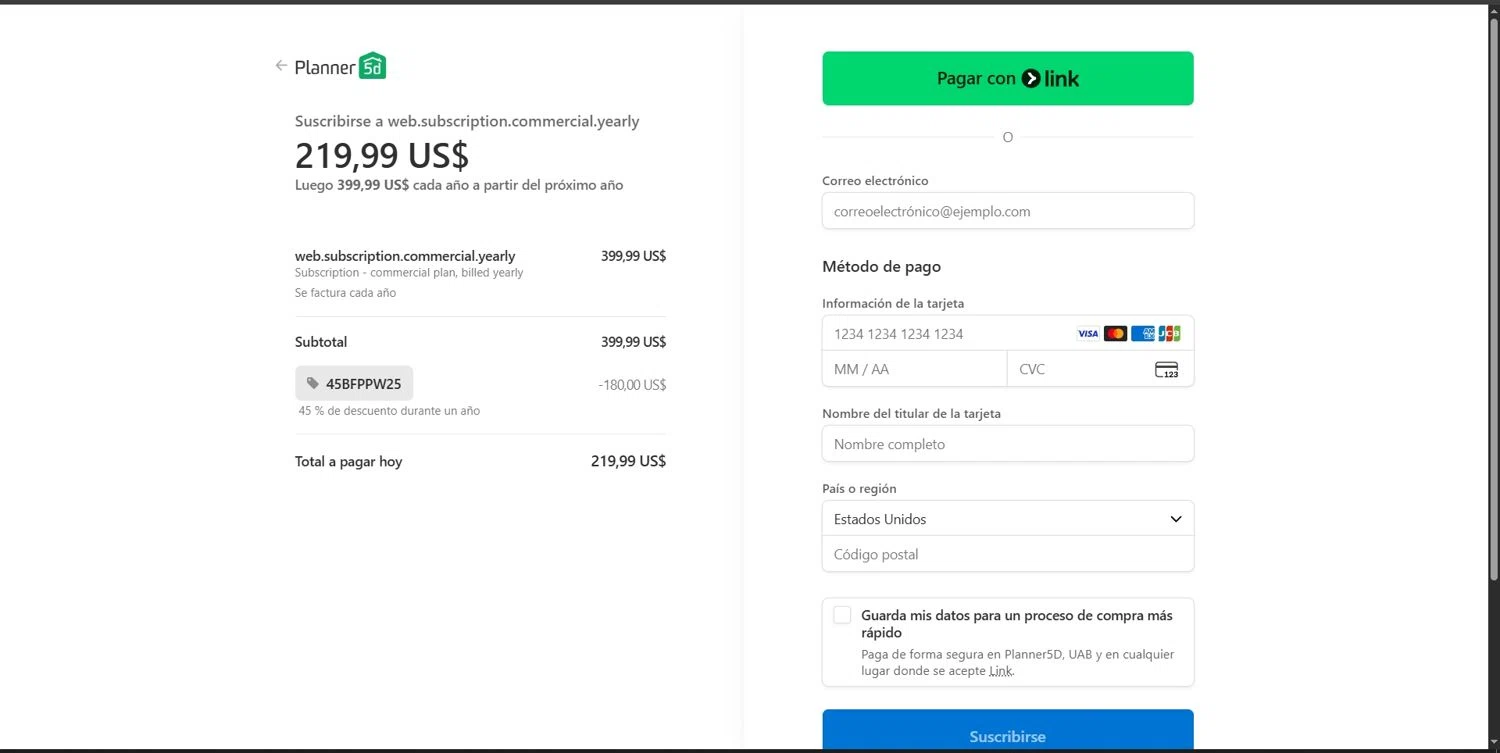The width and height of the screenshot is (1500, 753).
Task: Click the CVC input field
Action: [x=1100, y=369]
